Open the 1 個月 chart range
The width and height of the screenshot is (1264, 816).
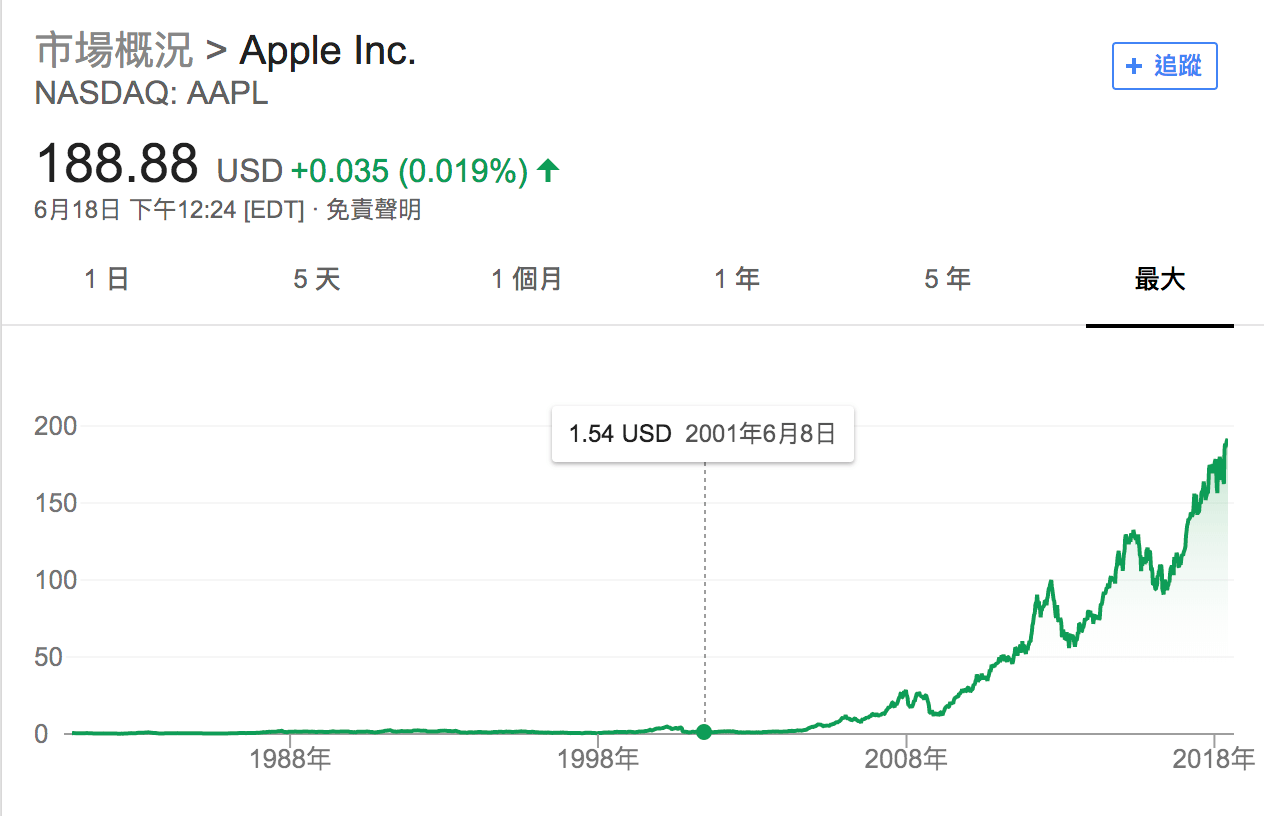[527, 279]
